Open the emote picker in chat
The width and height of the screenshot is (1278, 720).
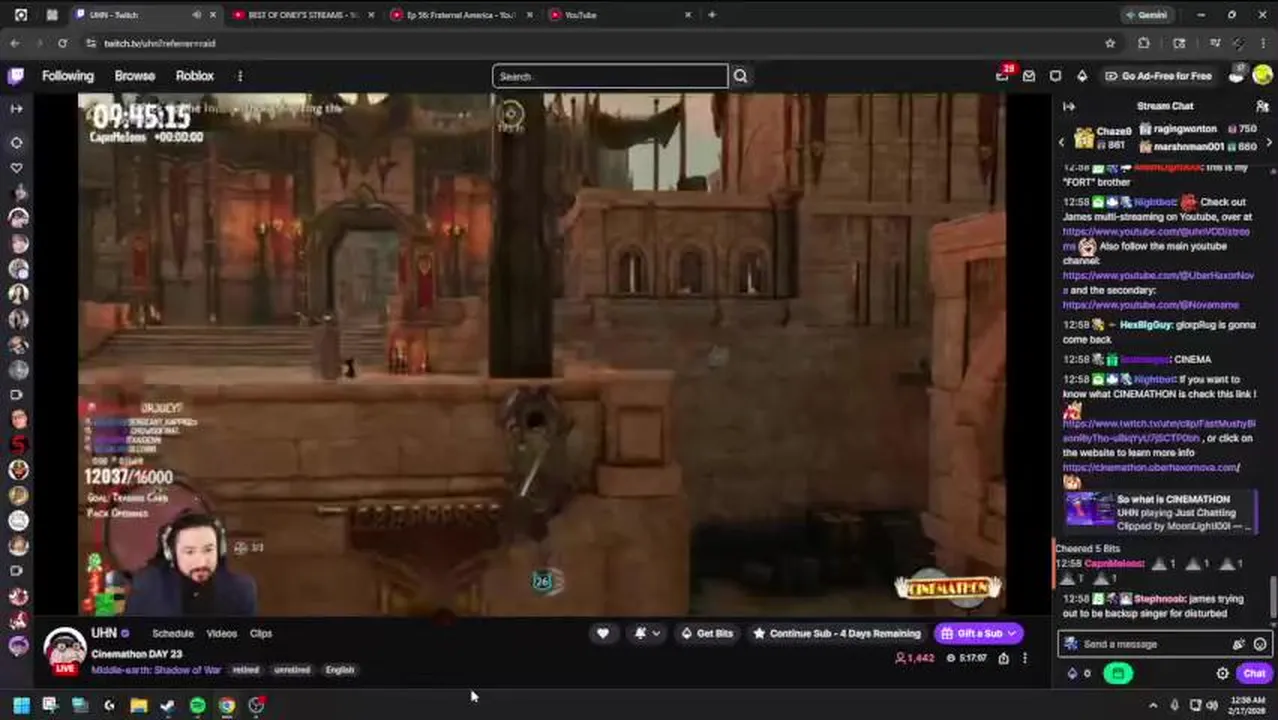(x=1260, y=644)
